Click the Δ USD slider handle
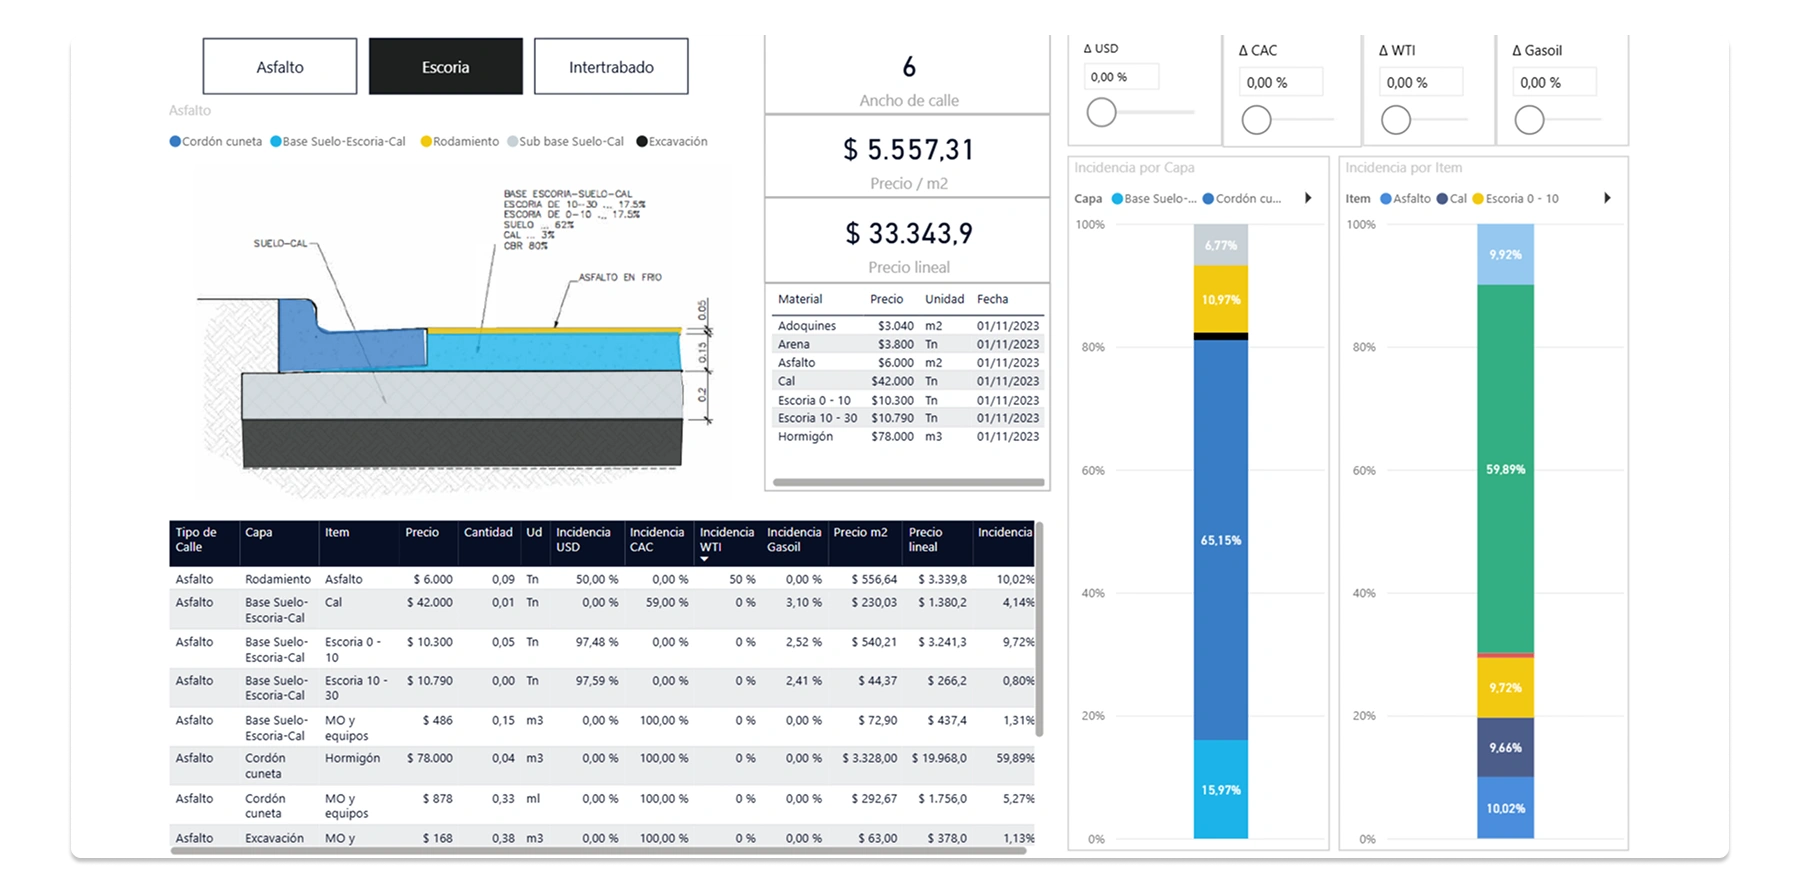This screenshot has width=1800, height=893. coord(1101,113)
